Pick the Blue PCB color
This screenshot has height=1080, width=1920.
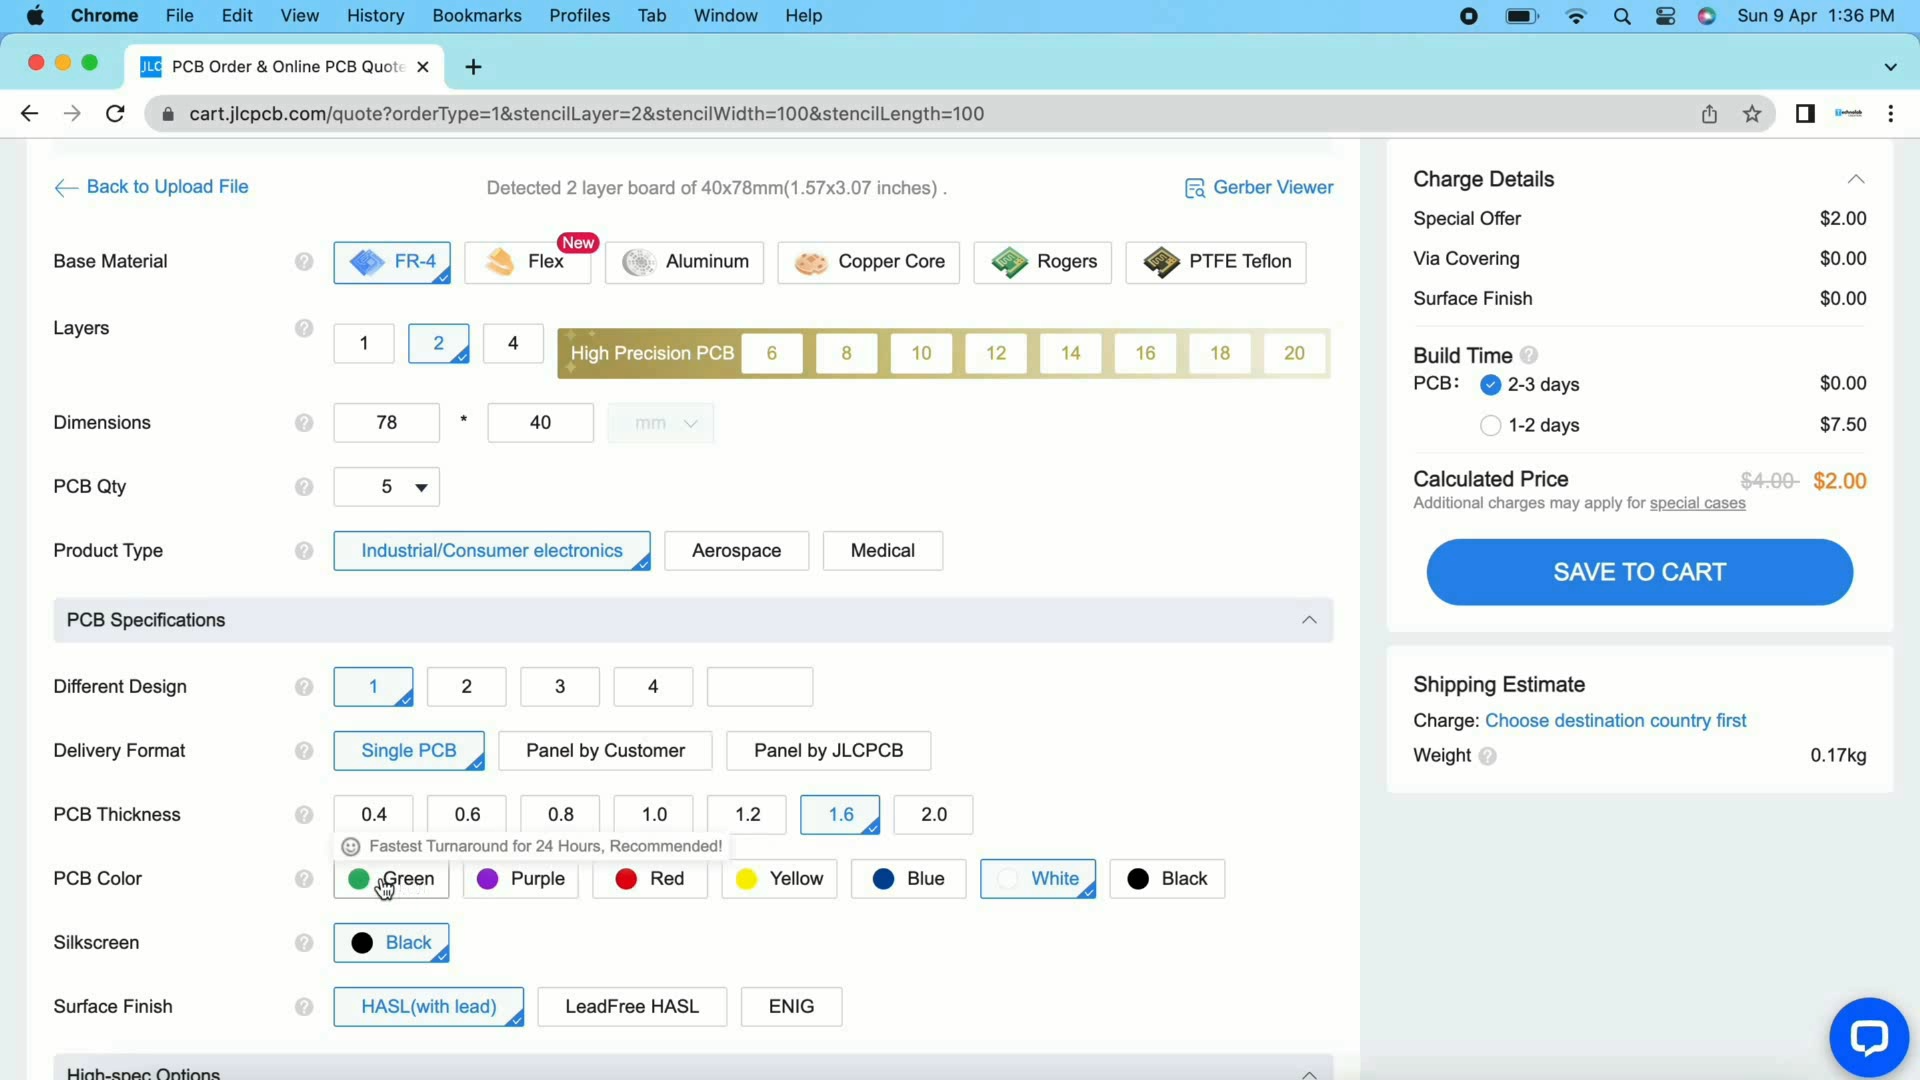[908, 879]
